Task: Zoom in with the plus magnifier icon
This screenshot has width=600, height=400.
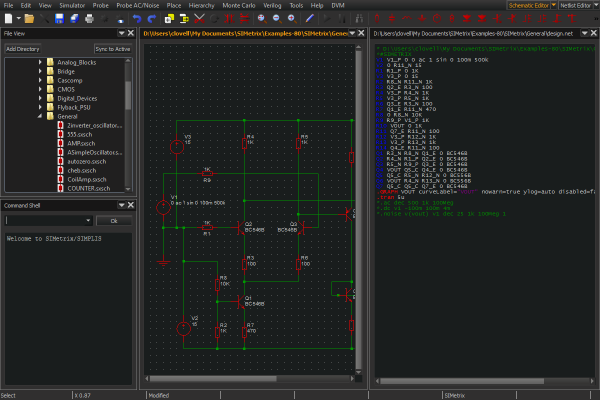Action: tap(292, 18)
